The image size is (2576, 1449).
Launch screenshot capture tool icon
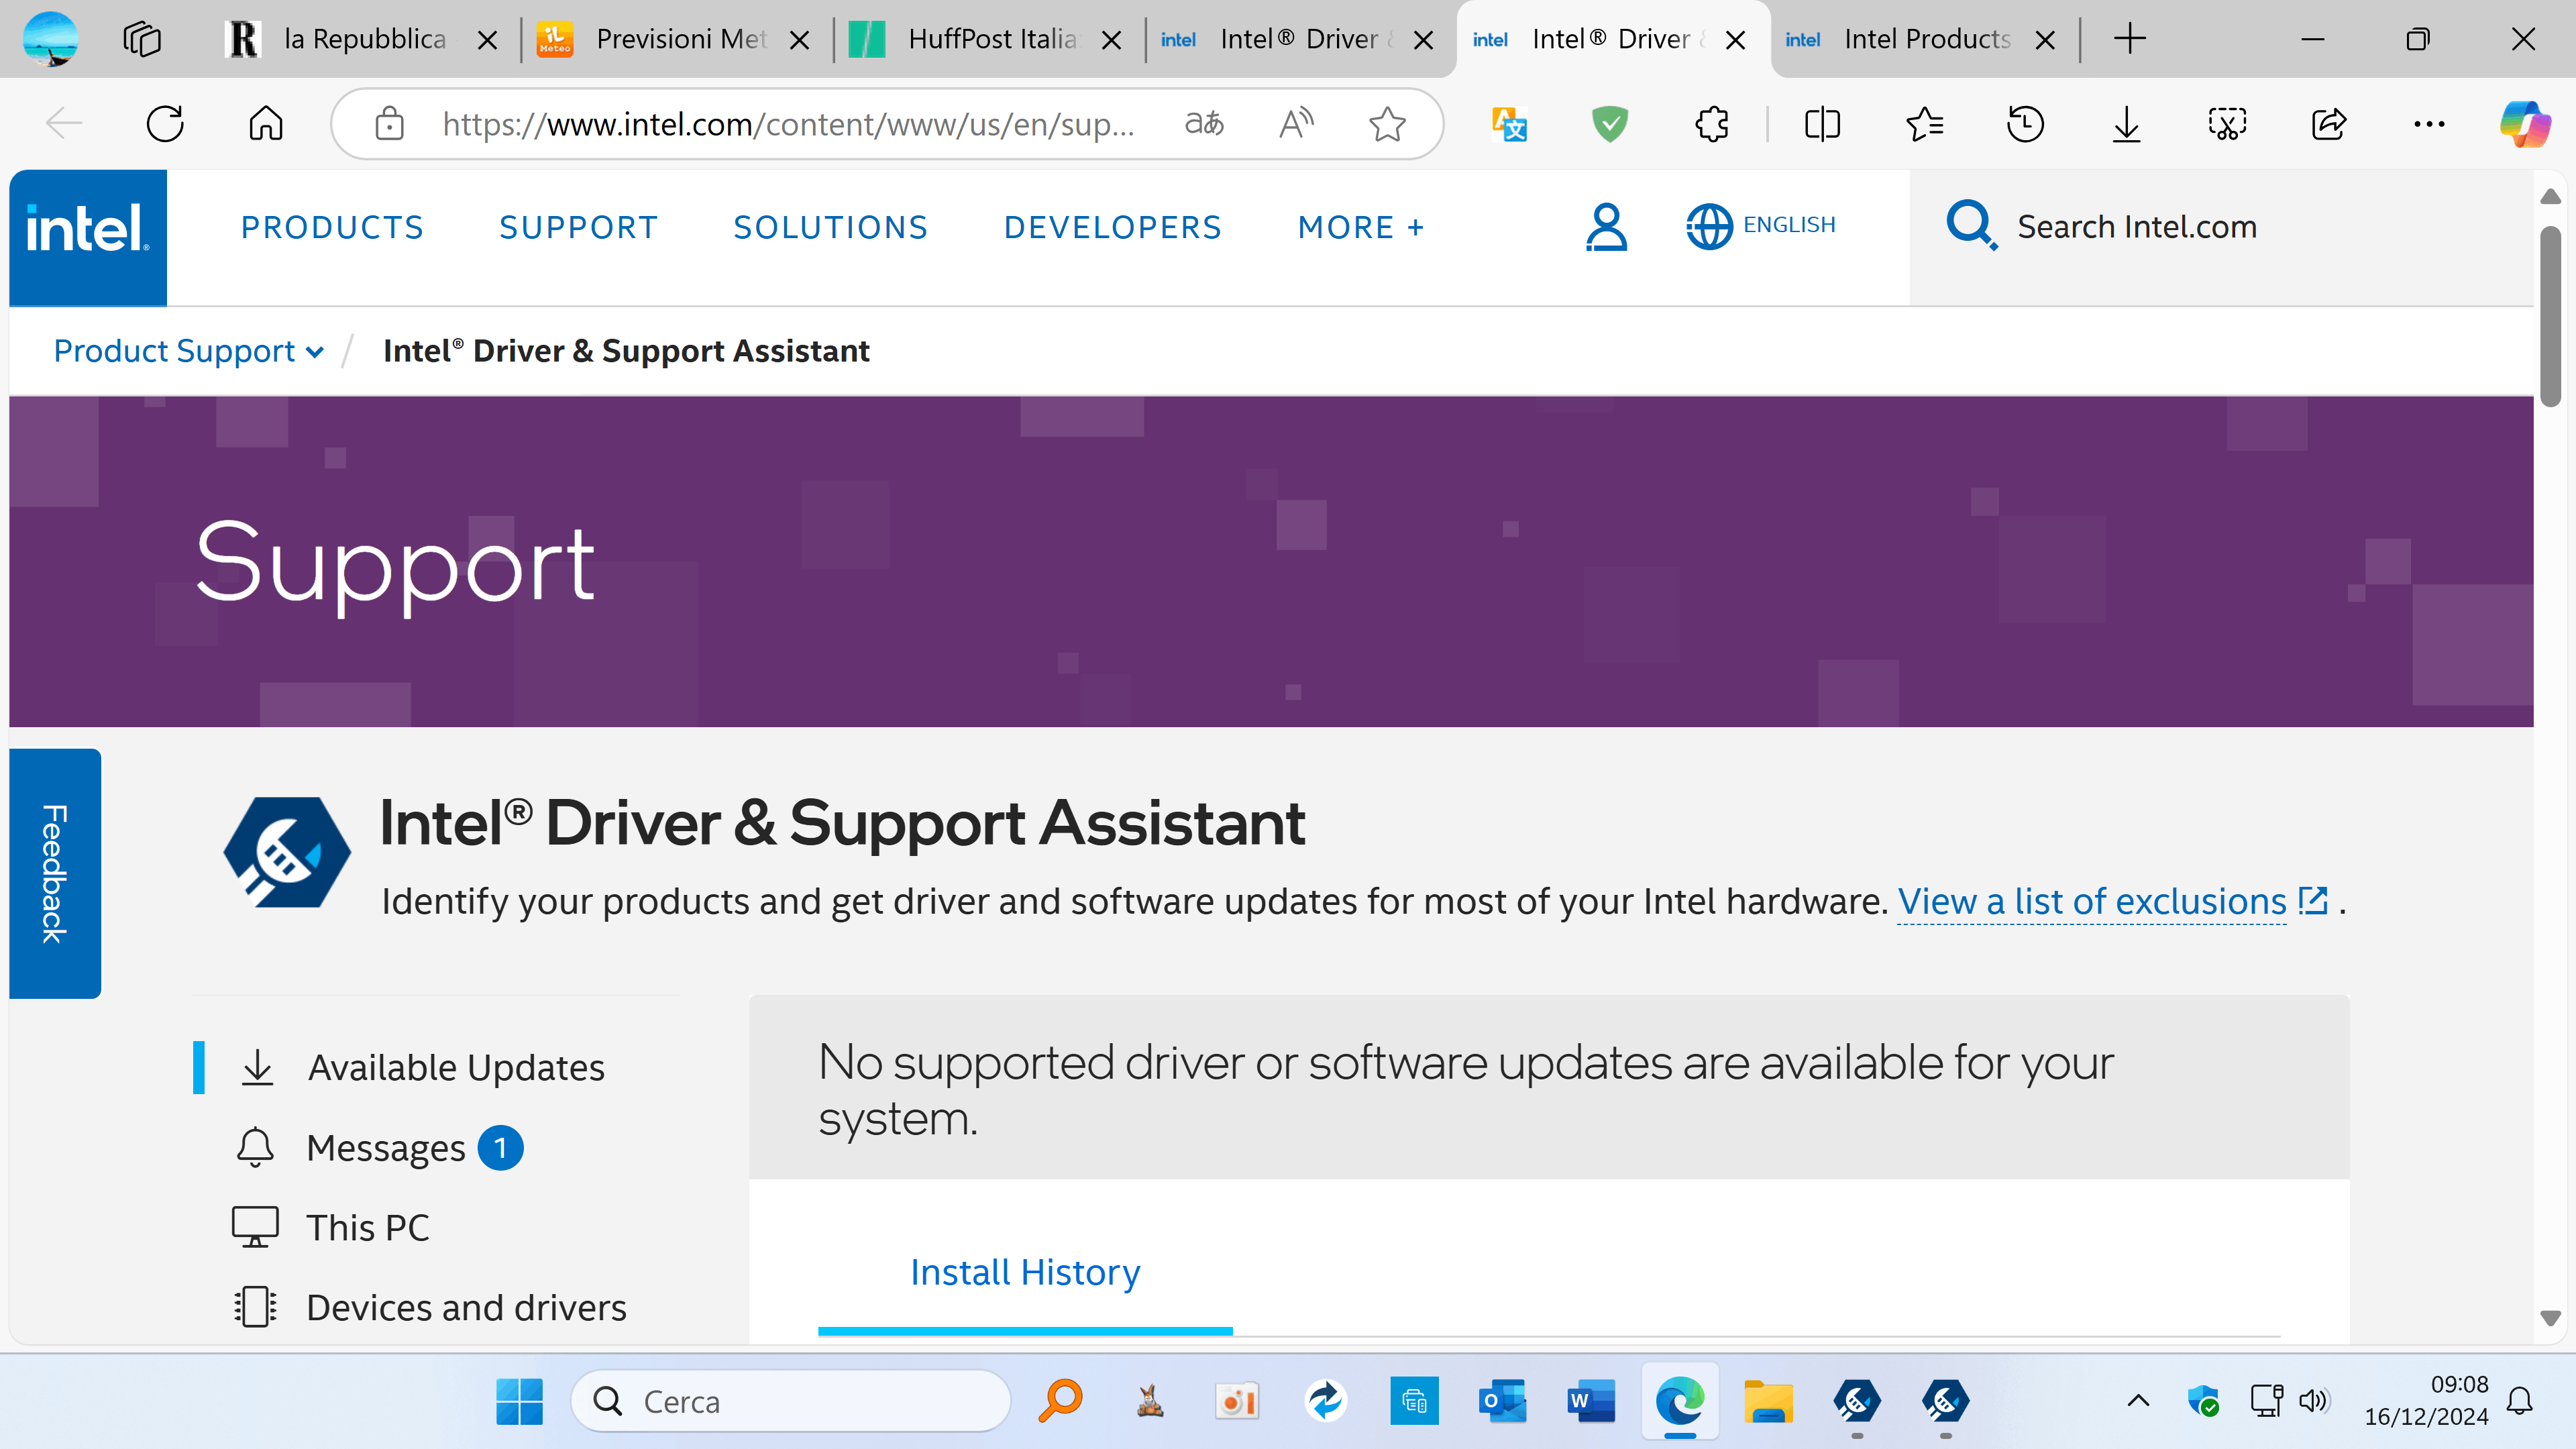[2227, 124]
